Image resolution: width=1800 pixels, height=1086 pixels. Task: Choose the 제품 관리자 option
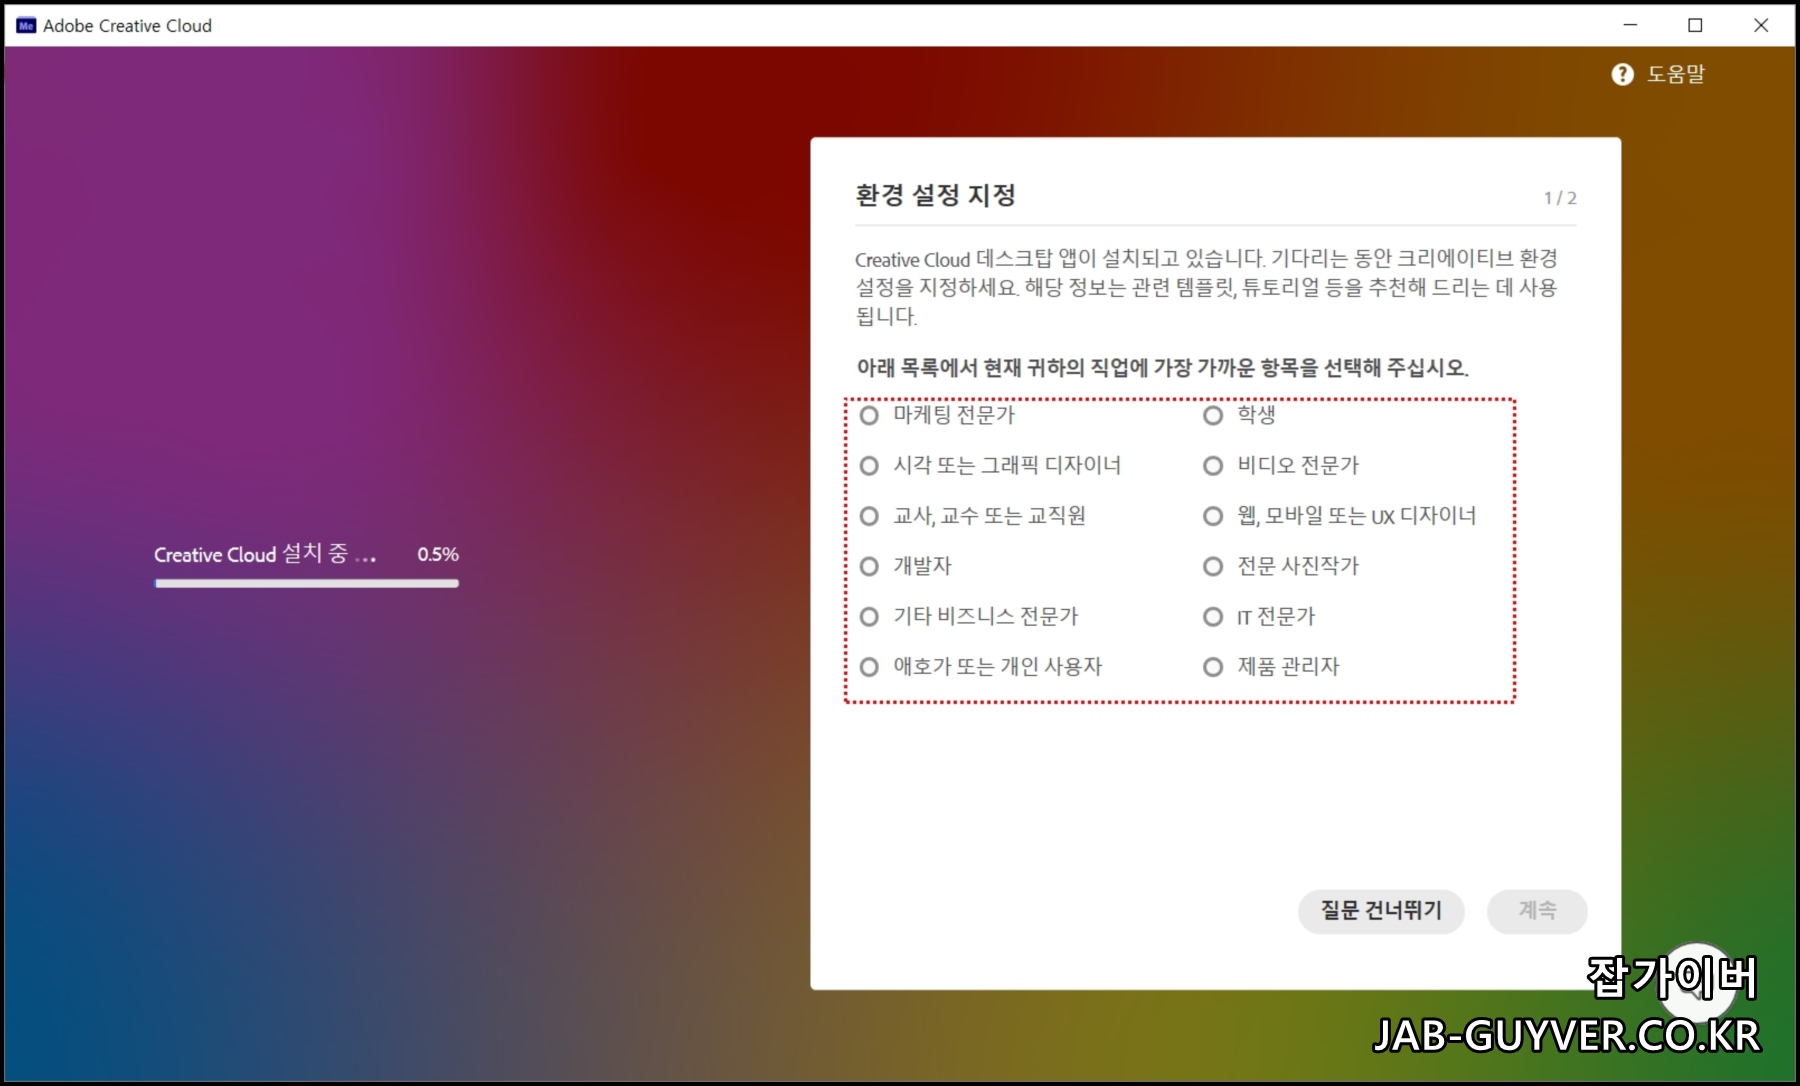click(1213, 667)
